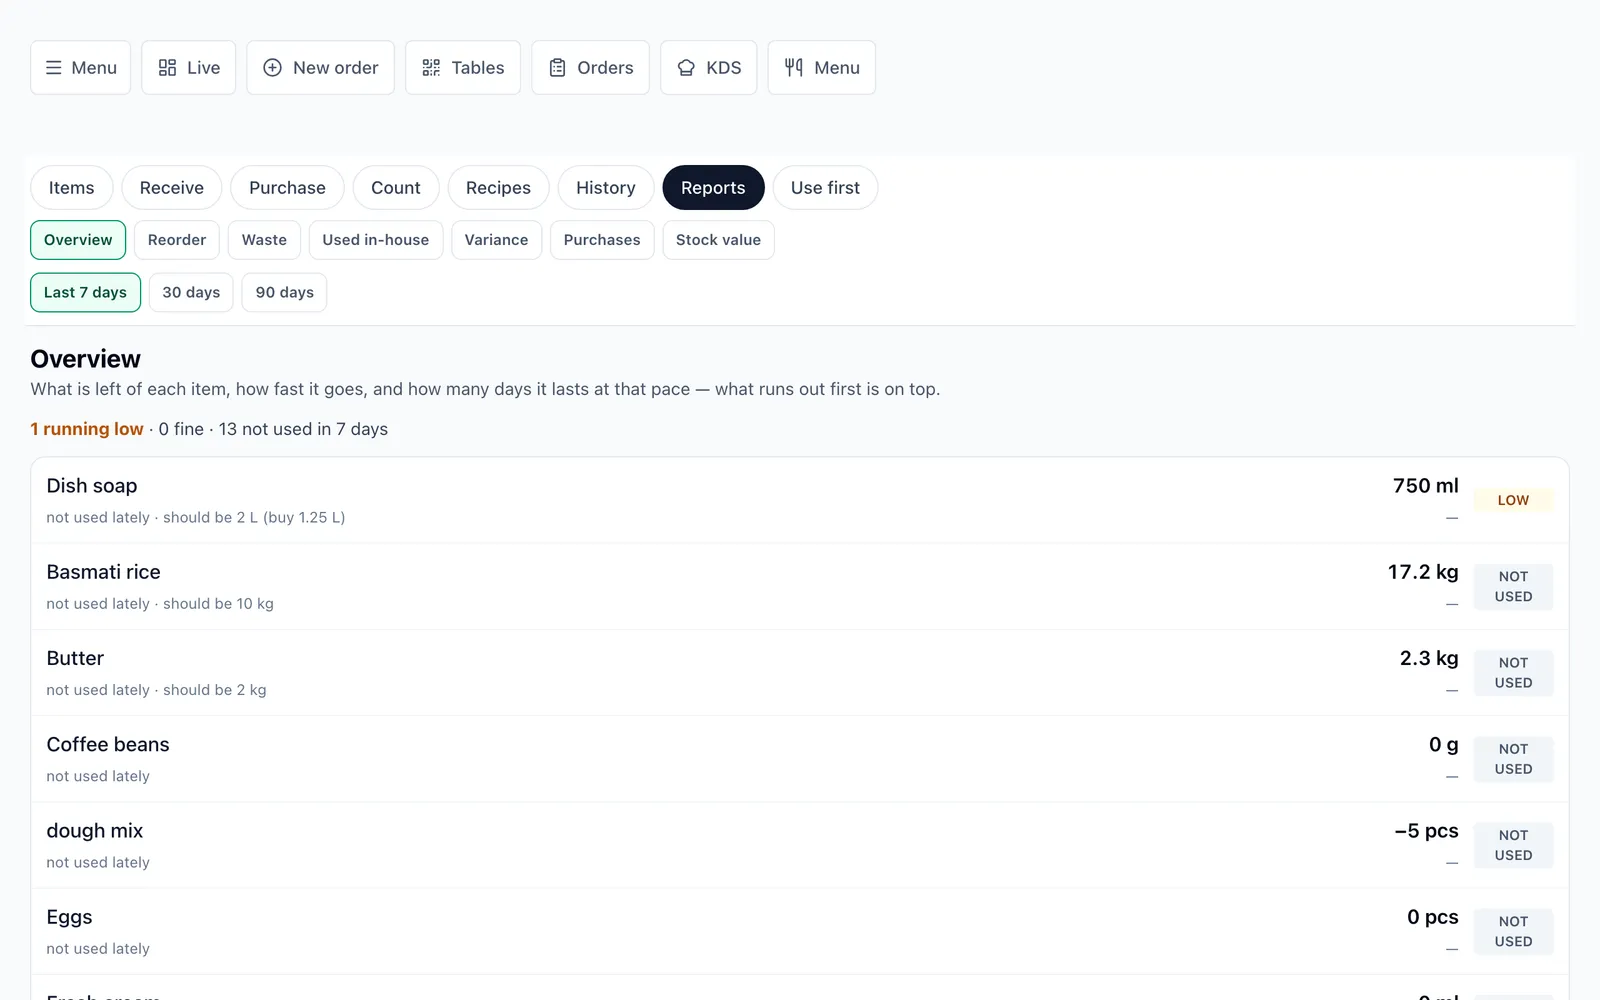Click the KDS chef hat icon
The height and width of the screenshot is (1000, 1600).
(x=686, y=68)
